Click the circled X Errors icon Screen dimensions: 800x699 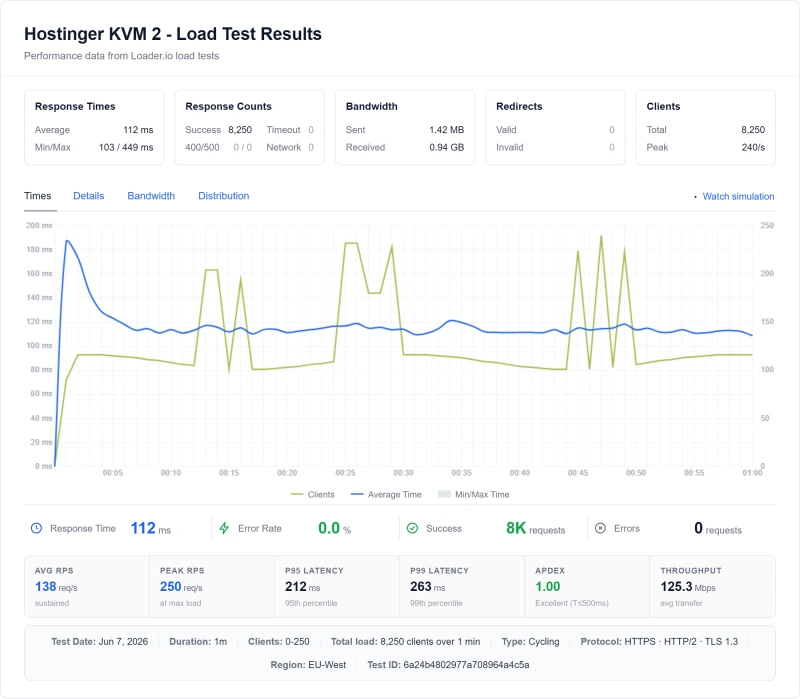(601, 528)
